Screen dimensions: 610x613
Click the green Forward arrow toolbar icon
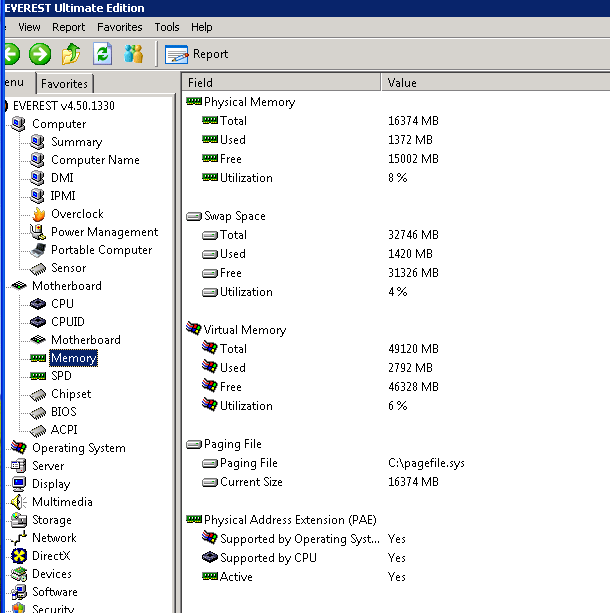pyautogui.click(x=40, y=54)
